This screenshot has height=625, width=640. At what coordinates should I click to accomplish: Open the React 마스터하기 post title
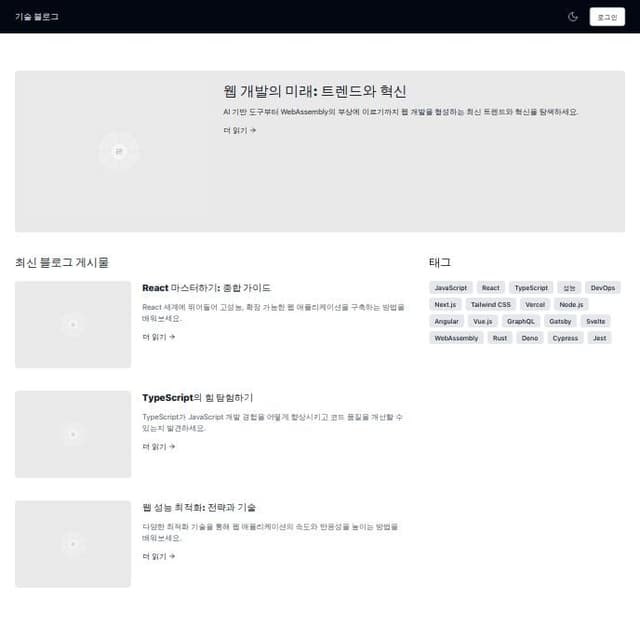point(206,288)
